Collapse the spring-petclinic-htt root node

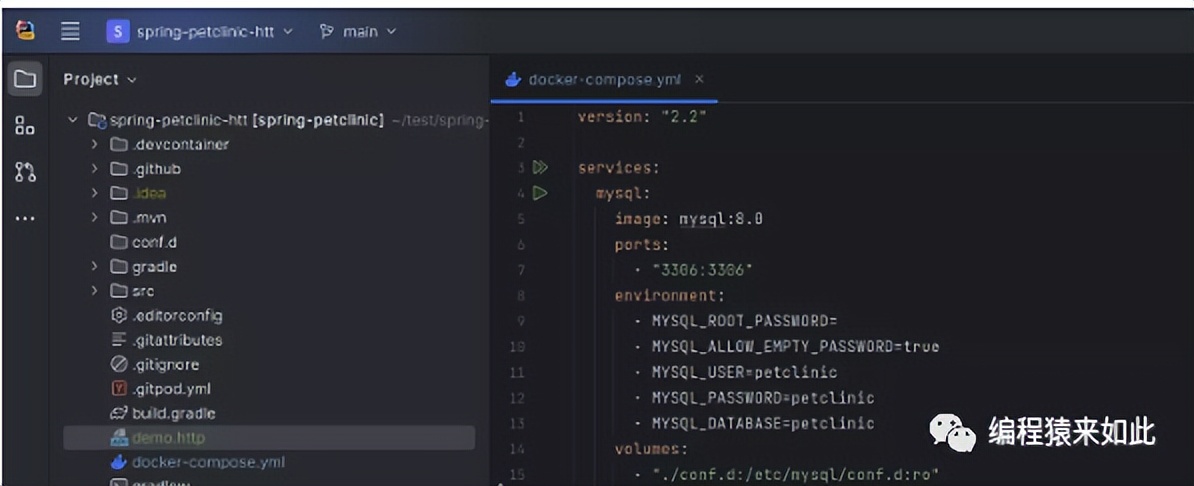tap(73, 120)
